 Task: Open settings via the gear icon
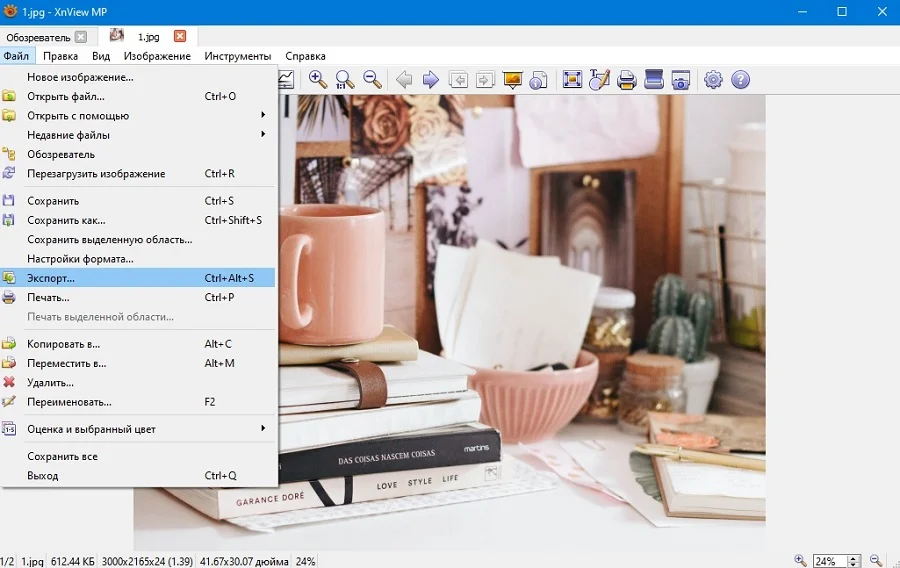713,79
